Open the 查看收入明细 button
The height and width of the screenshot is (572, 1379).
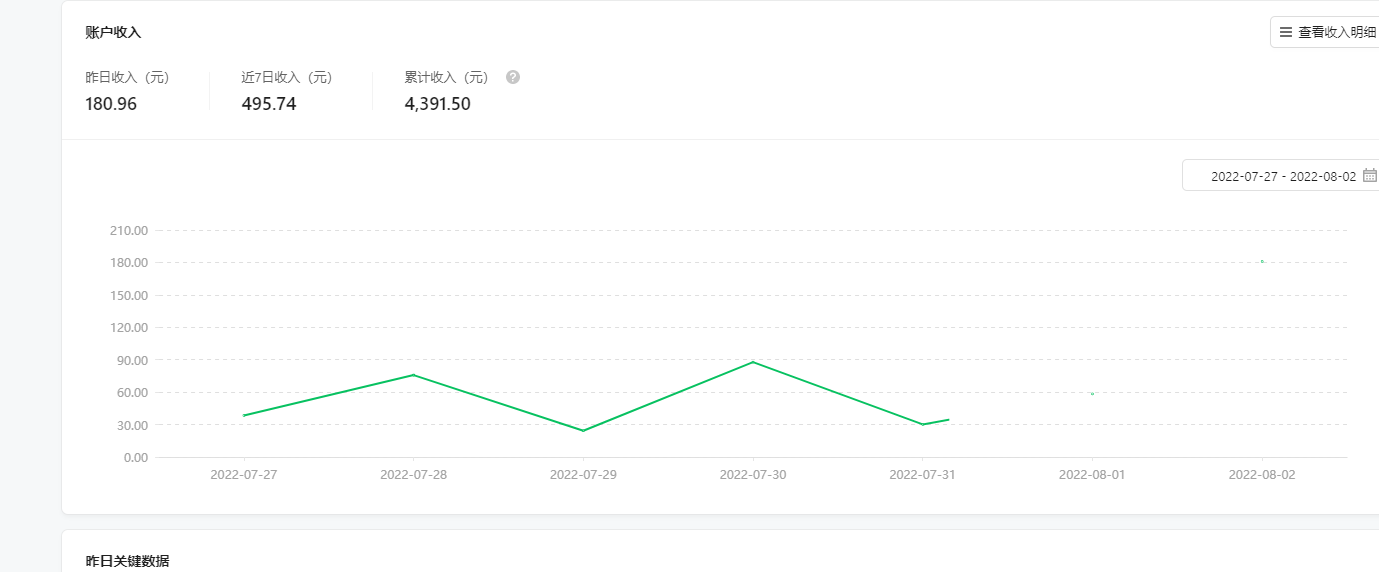(x=1325, y=32)
